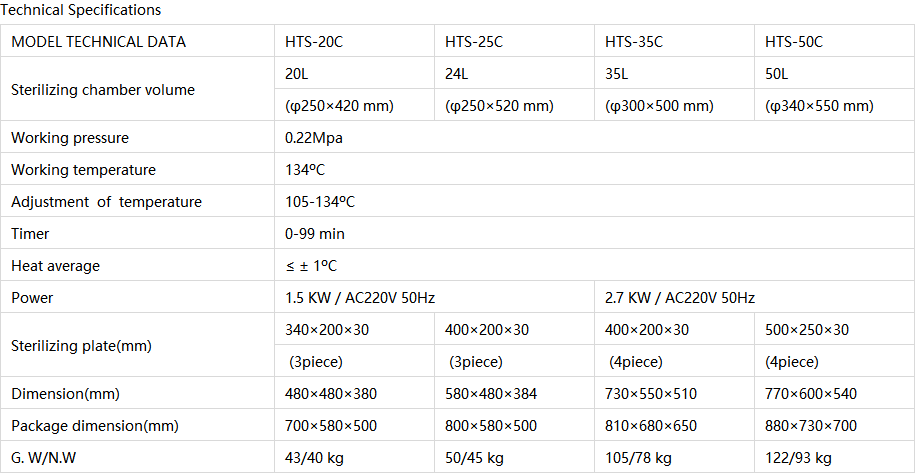
Task: Click the HTS-35C column header
Action: click(634, 42)
